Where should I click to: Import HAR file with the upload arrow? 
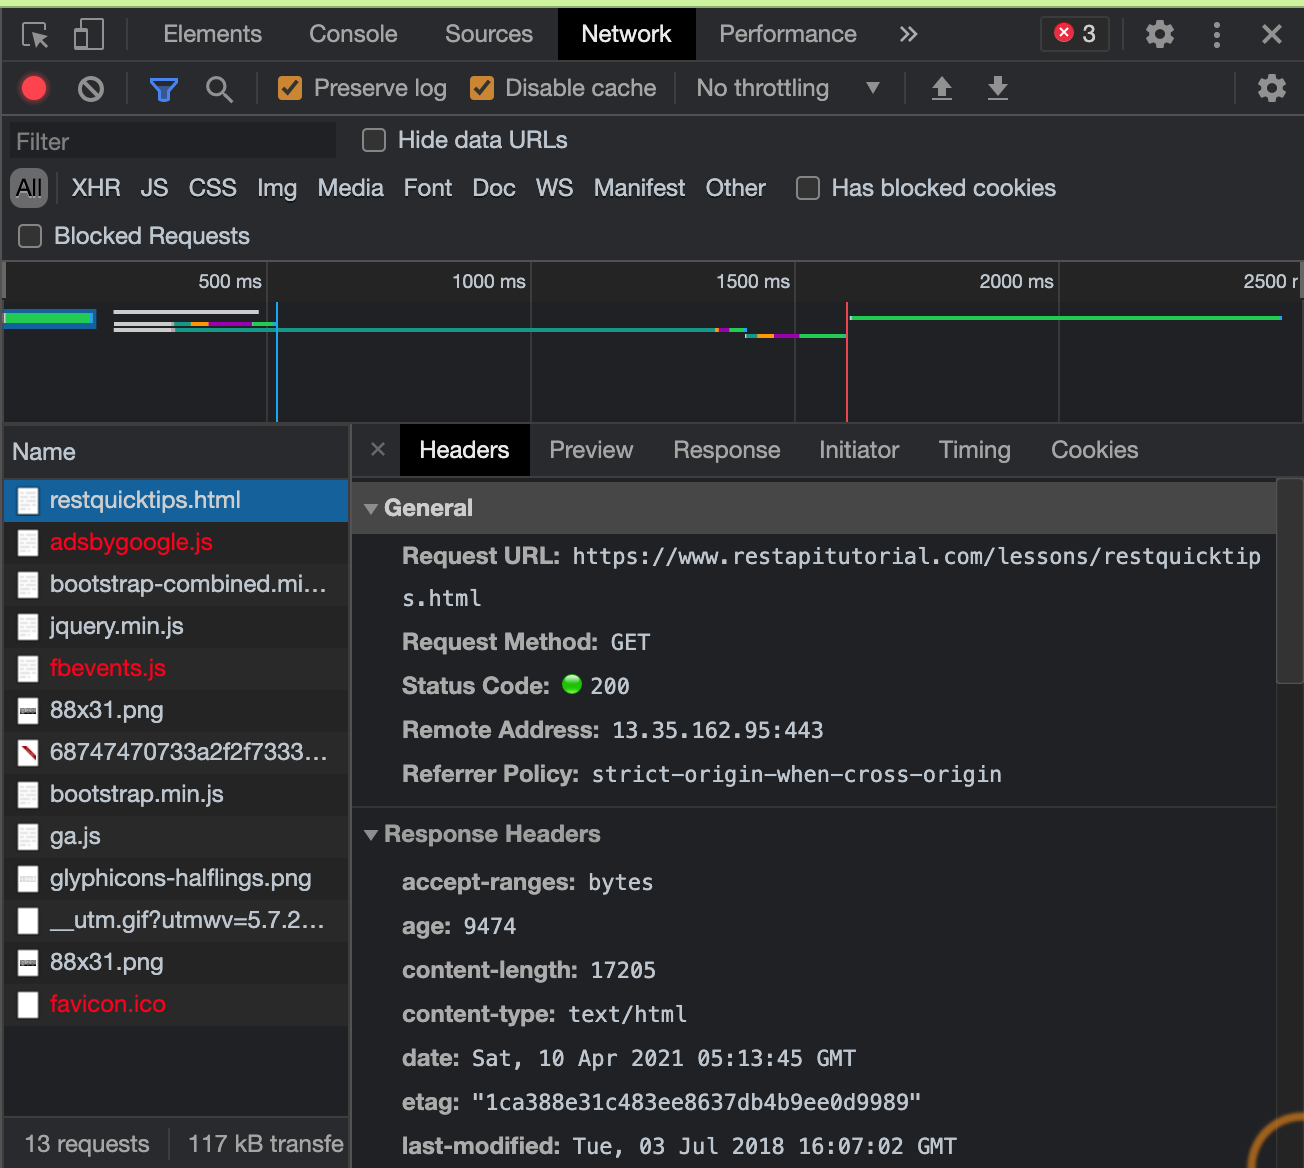[942, 88]
